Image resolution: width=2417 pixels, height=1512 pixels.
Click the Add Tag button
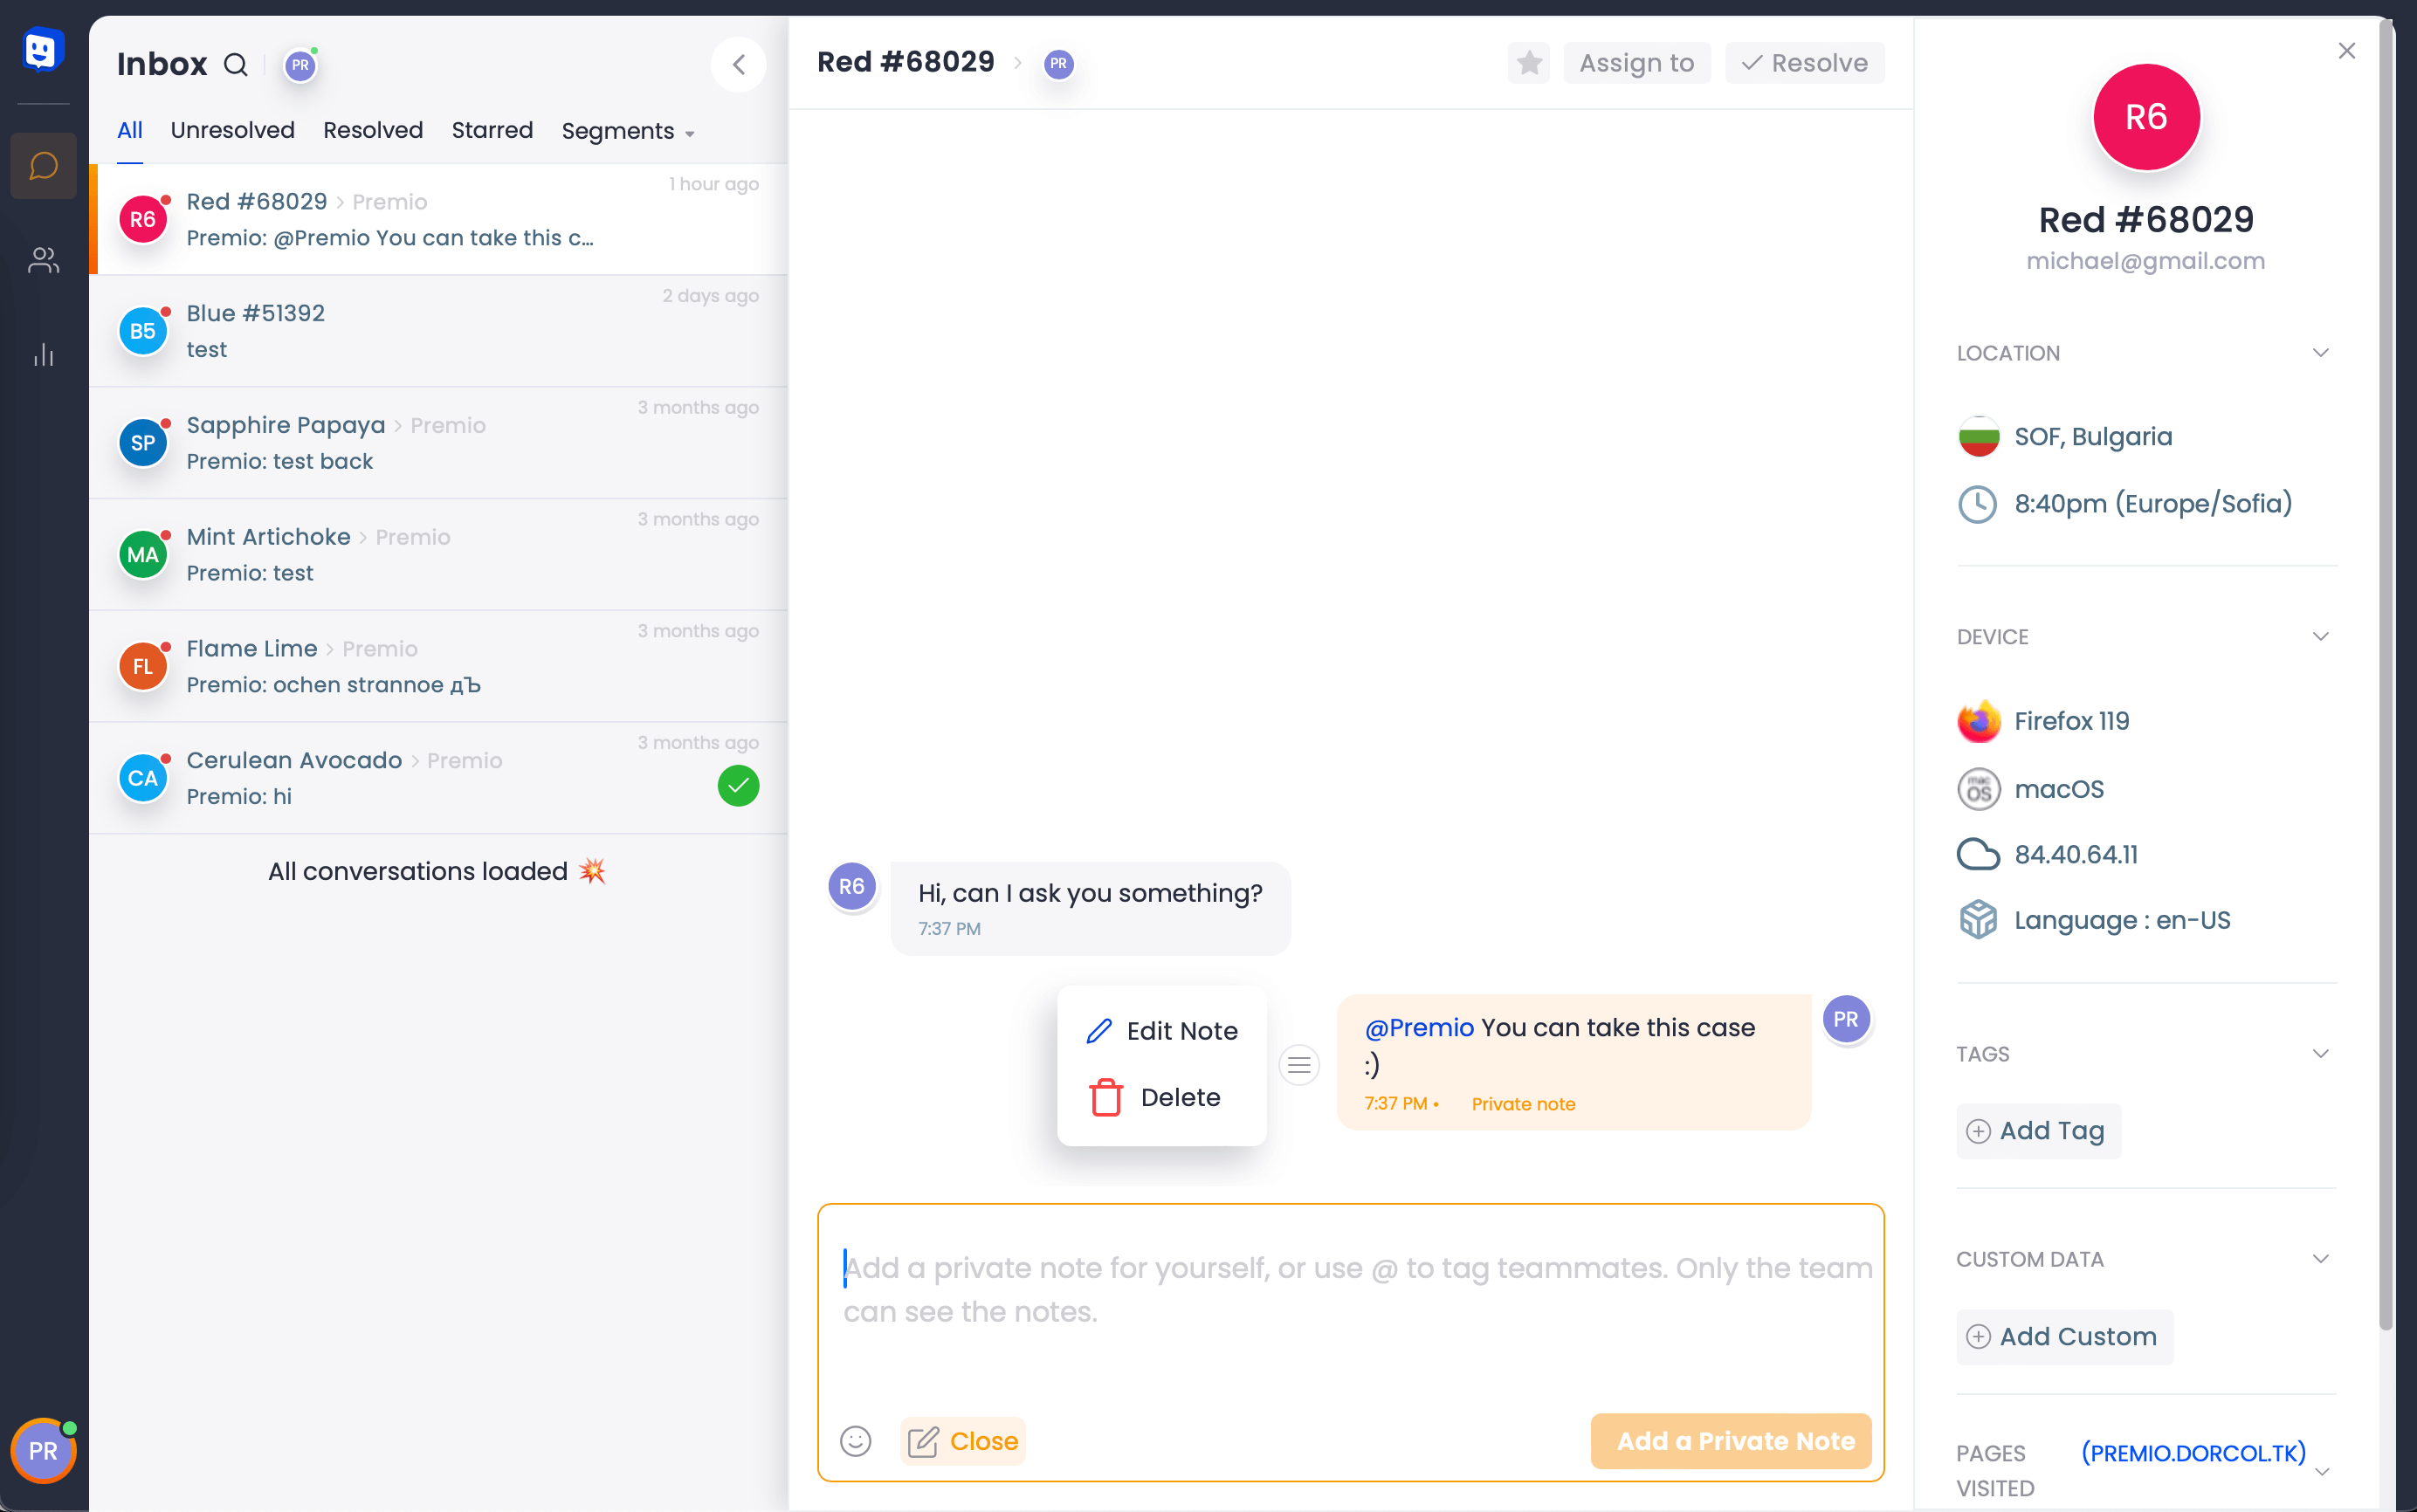[2037, 1131]
